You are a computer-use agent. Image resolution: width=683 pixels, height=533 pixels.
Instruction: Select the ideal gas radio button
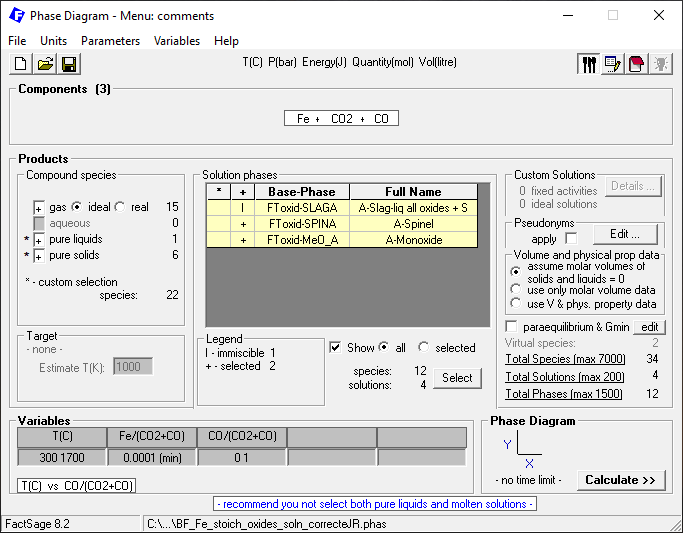coord(77,207)
